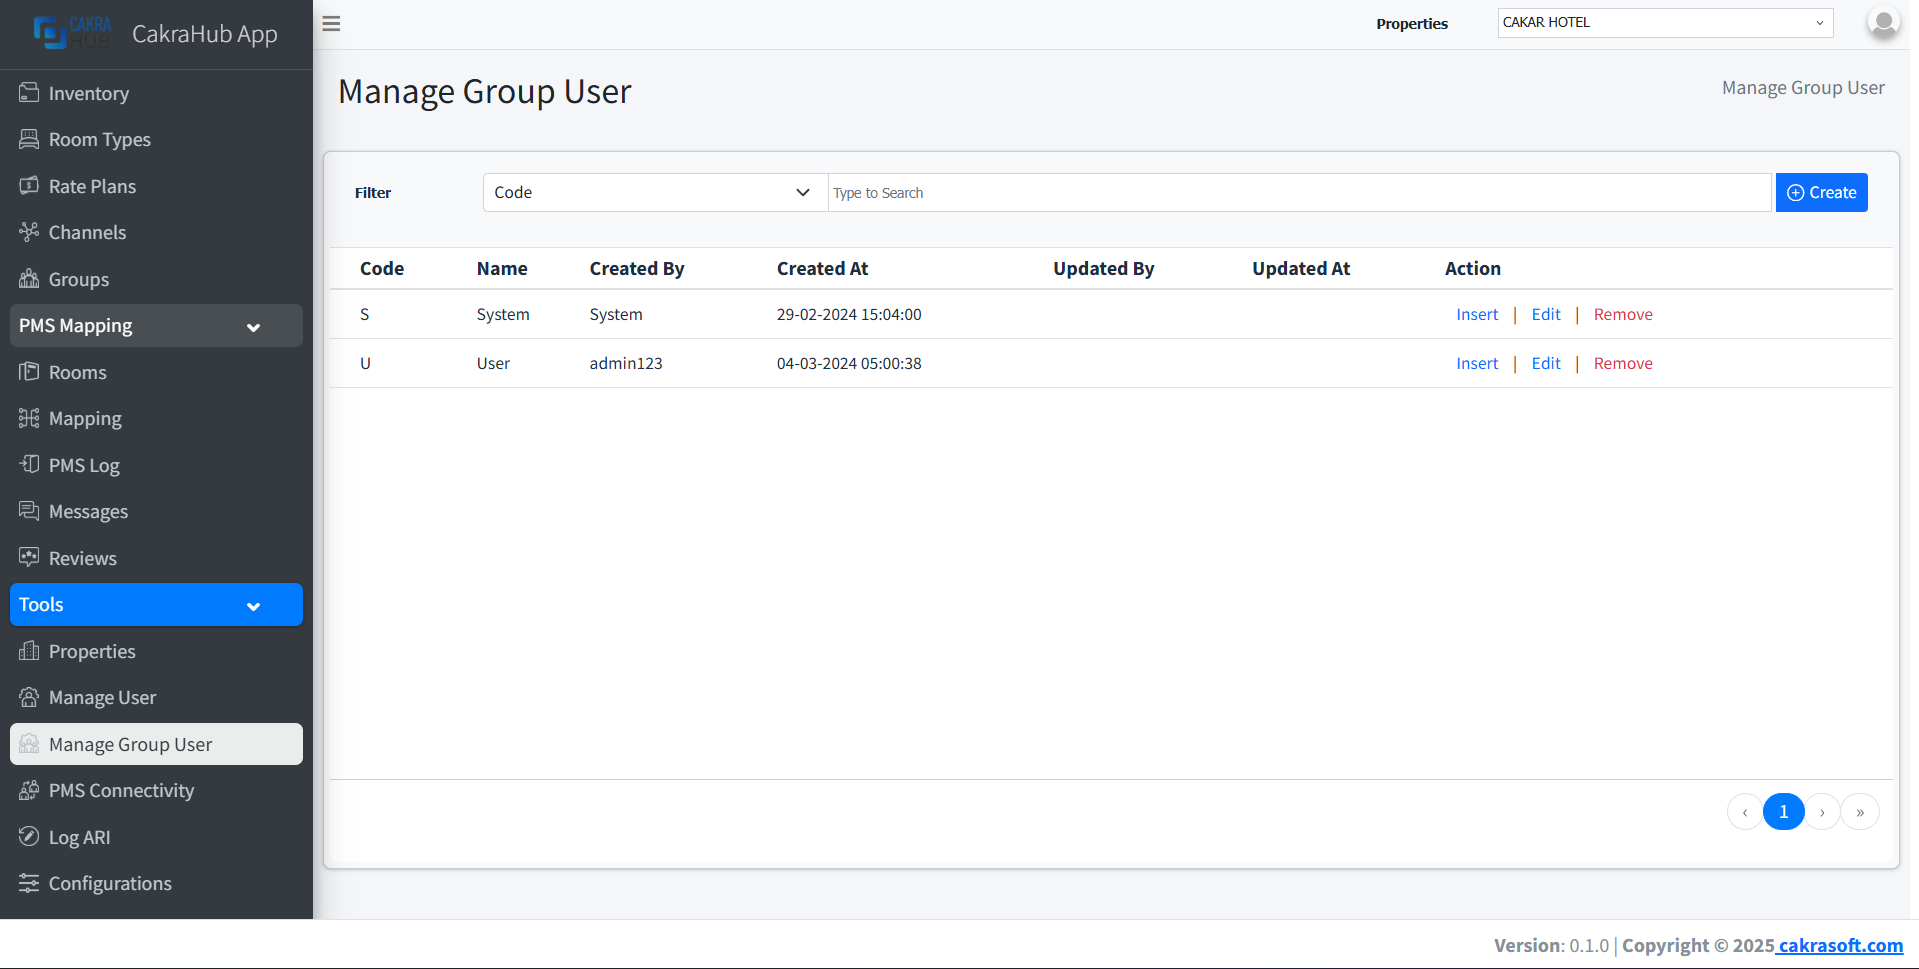Remove the System group user row
Screen dimensions: 1919x969
pyautogui.click(x=1622, y=314)
